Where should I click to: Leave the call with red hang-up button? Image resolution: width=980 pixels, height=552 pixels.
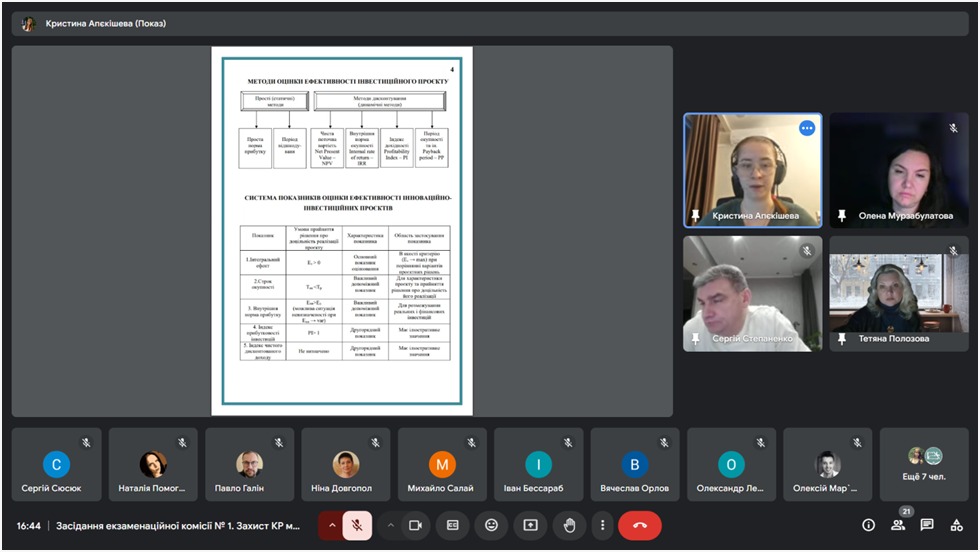[x=640, y=525]
